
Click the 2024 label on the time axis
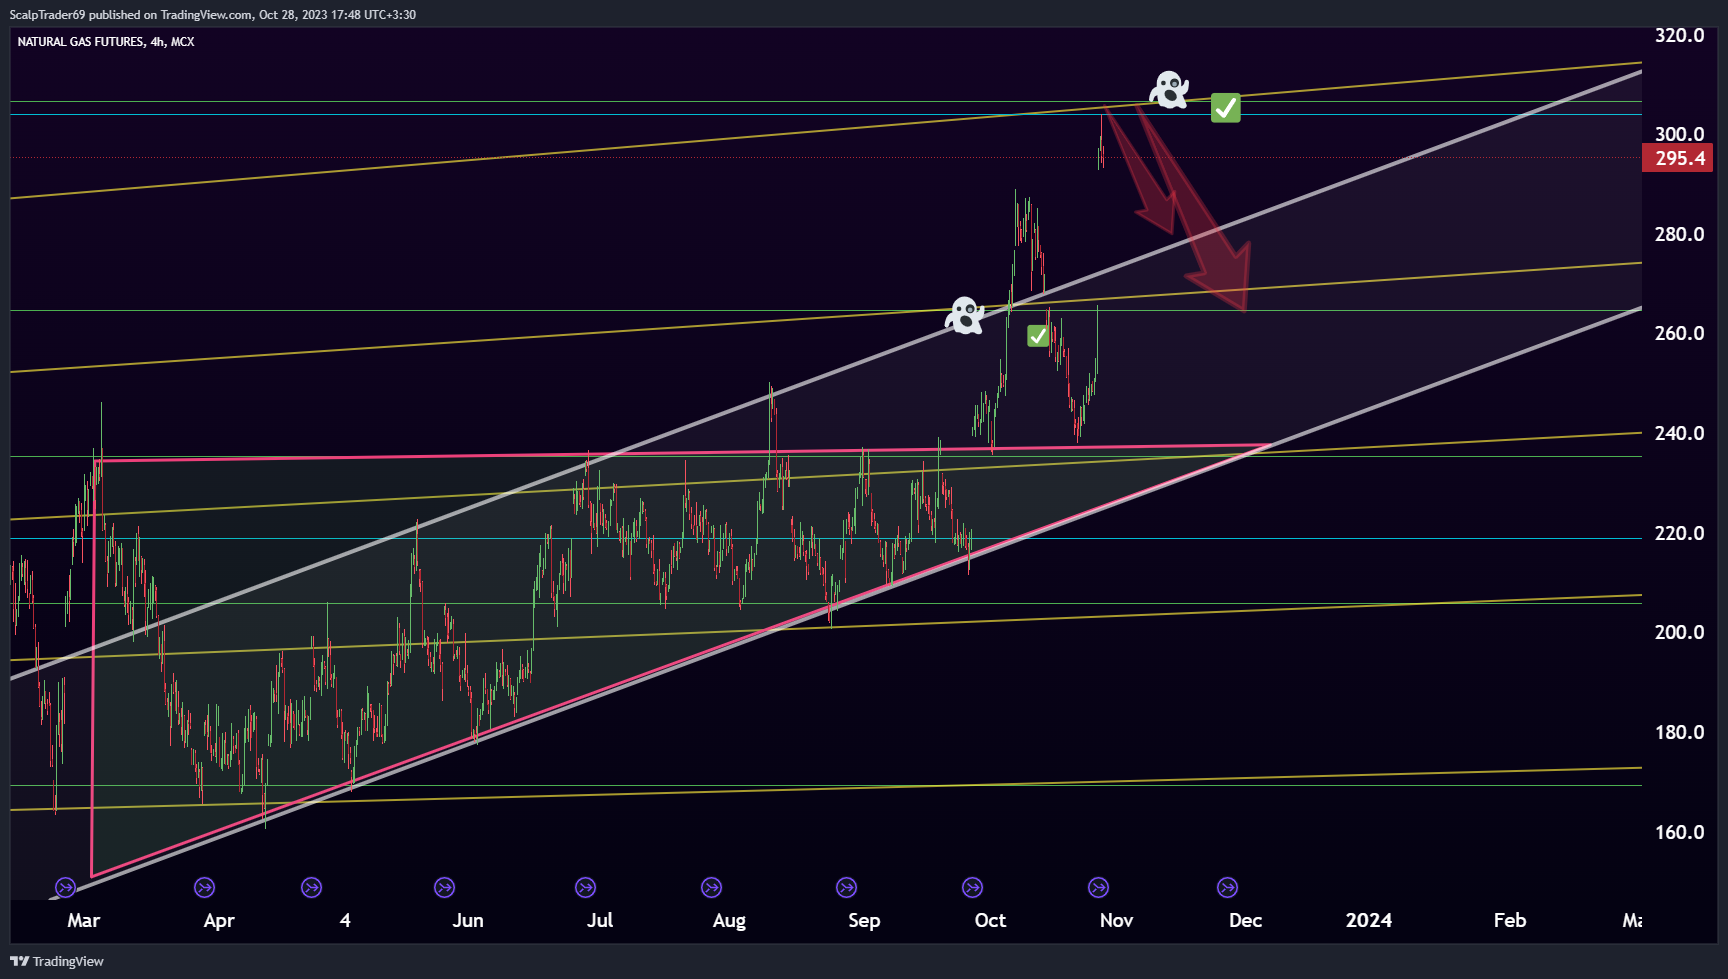(x=1368, y=920)
